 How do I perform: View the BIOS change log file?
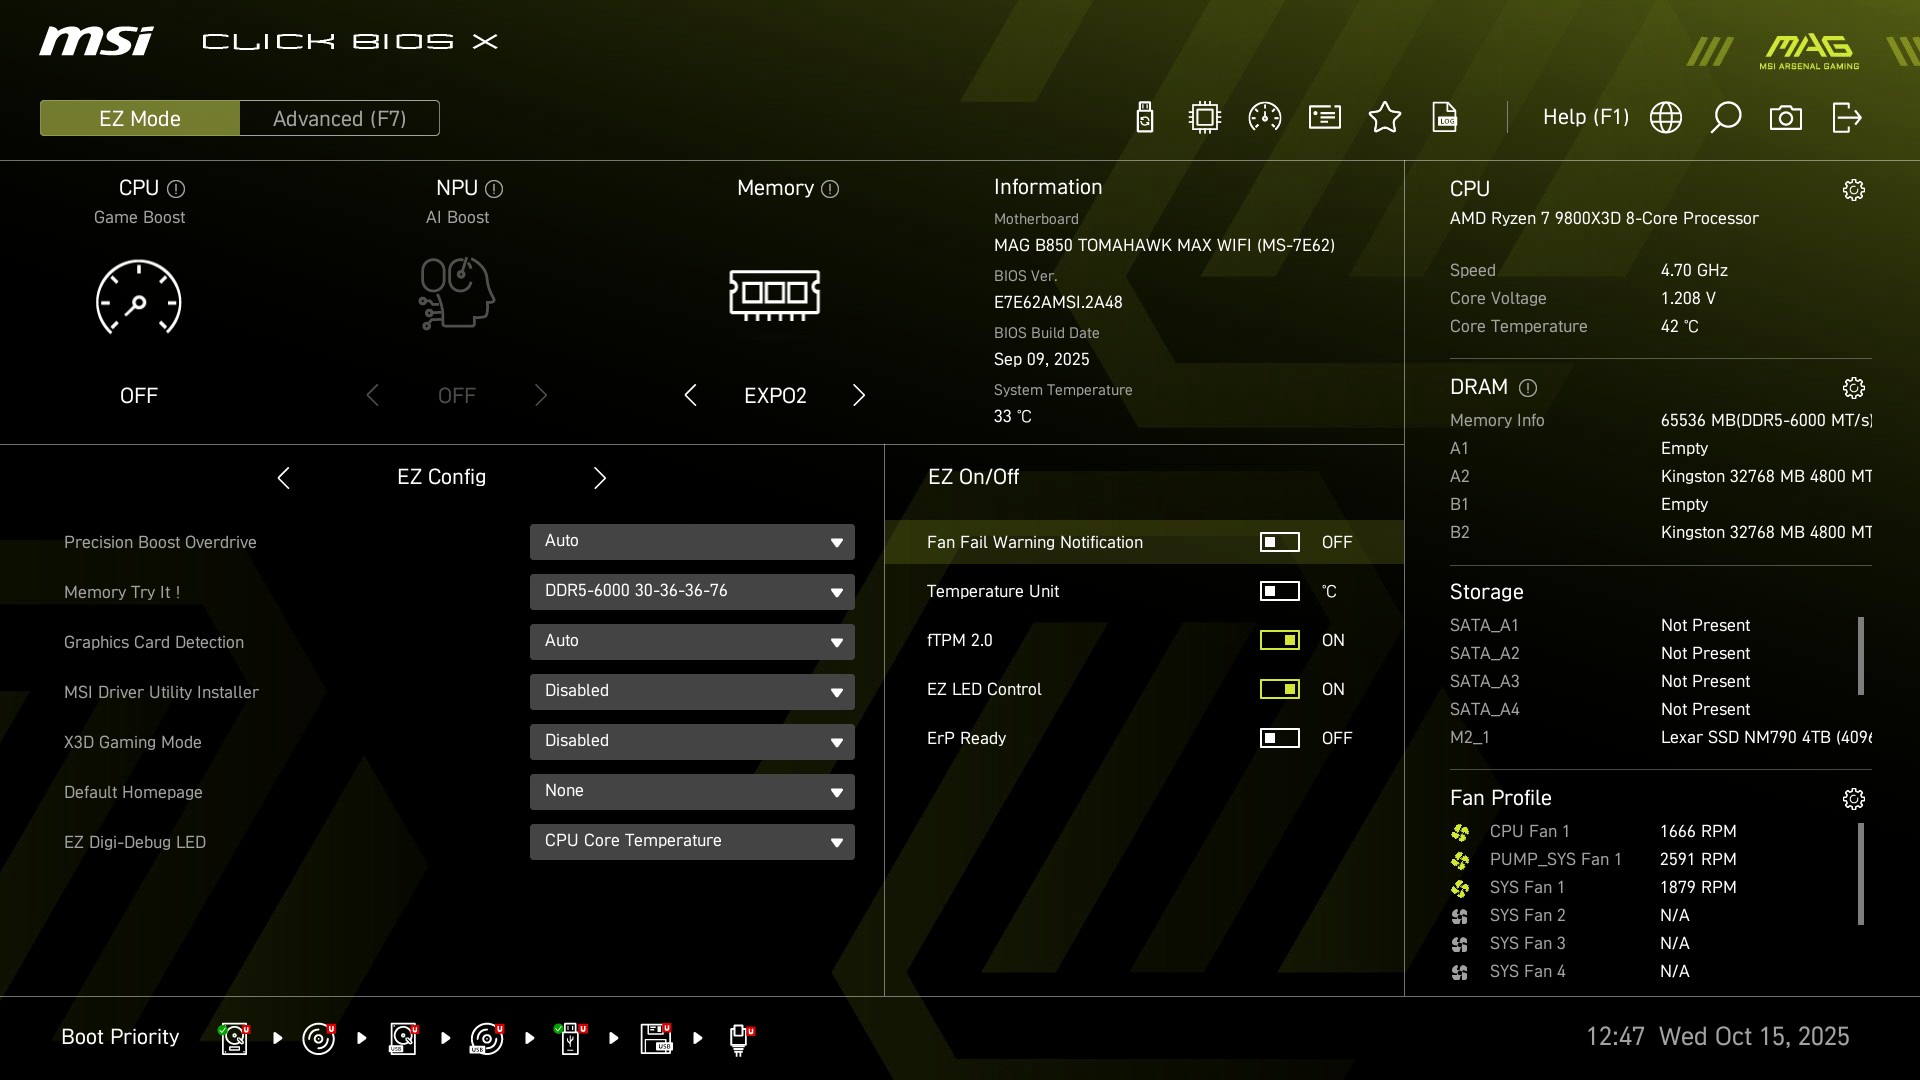click(x=1446, y=117)
